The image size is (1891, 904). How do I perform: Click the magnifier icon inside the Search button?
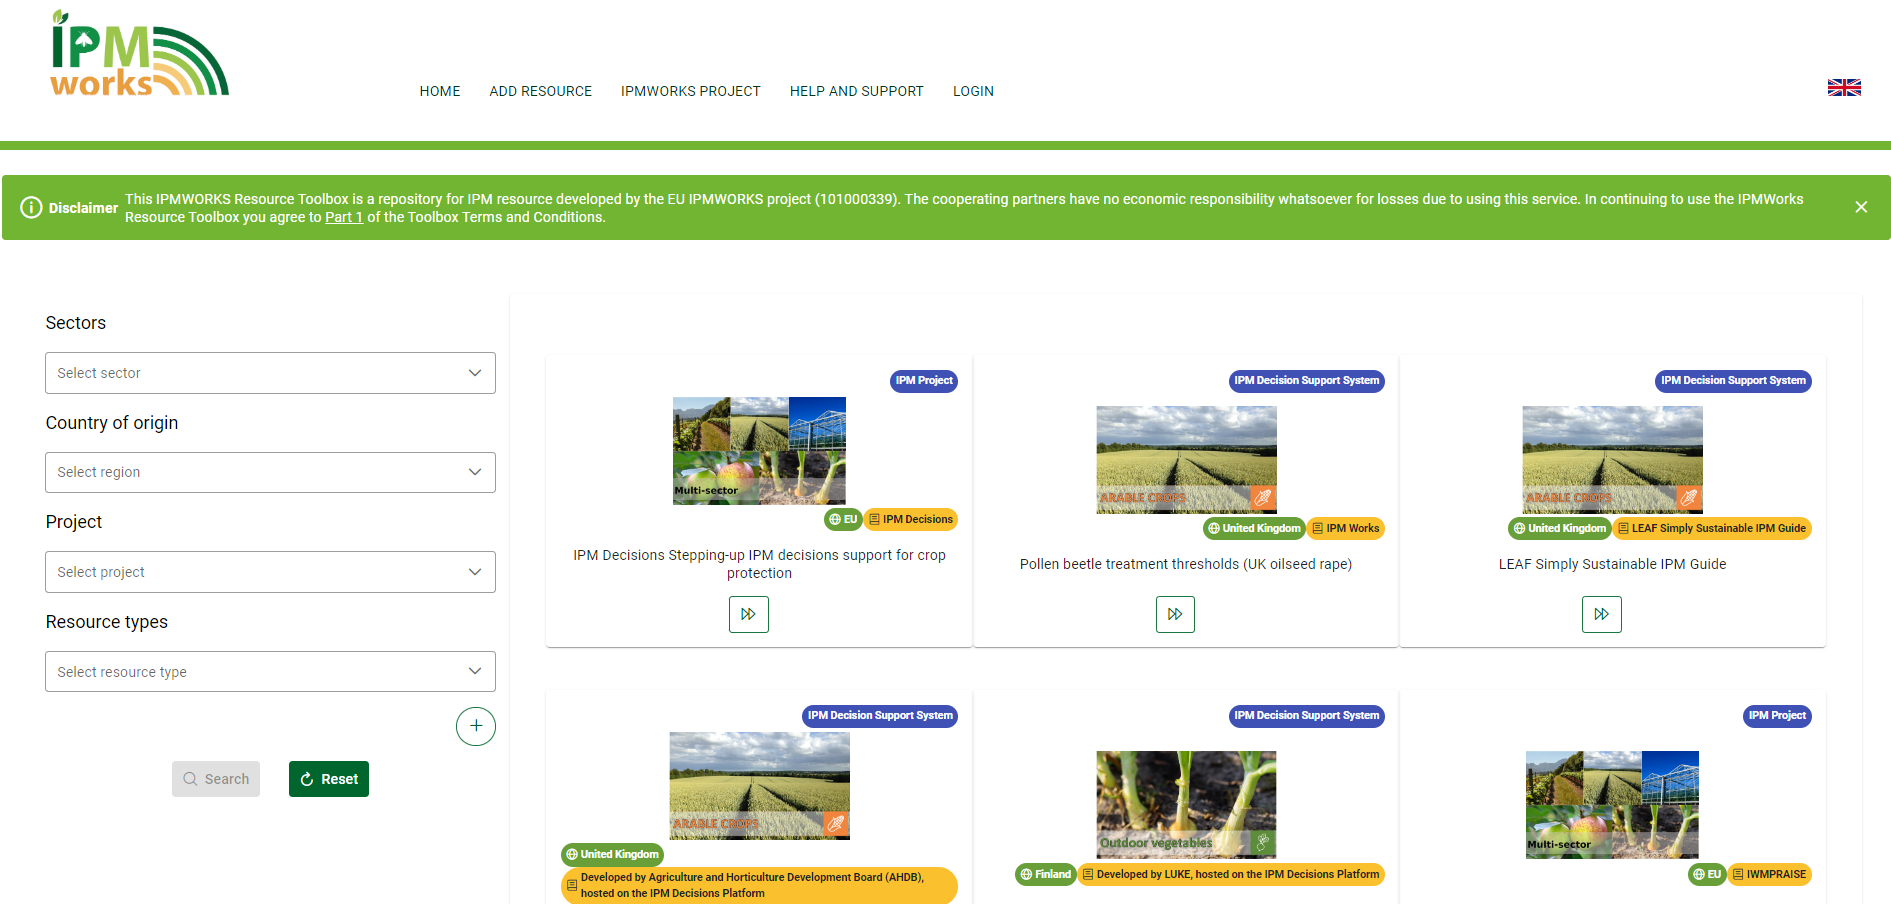pyautogui.click(x=191, y=778)
